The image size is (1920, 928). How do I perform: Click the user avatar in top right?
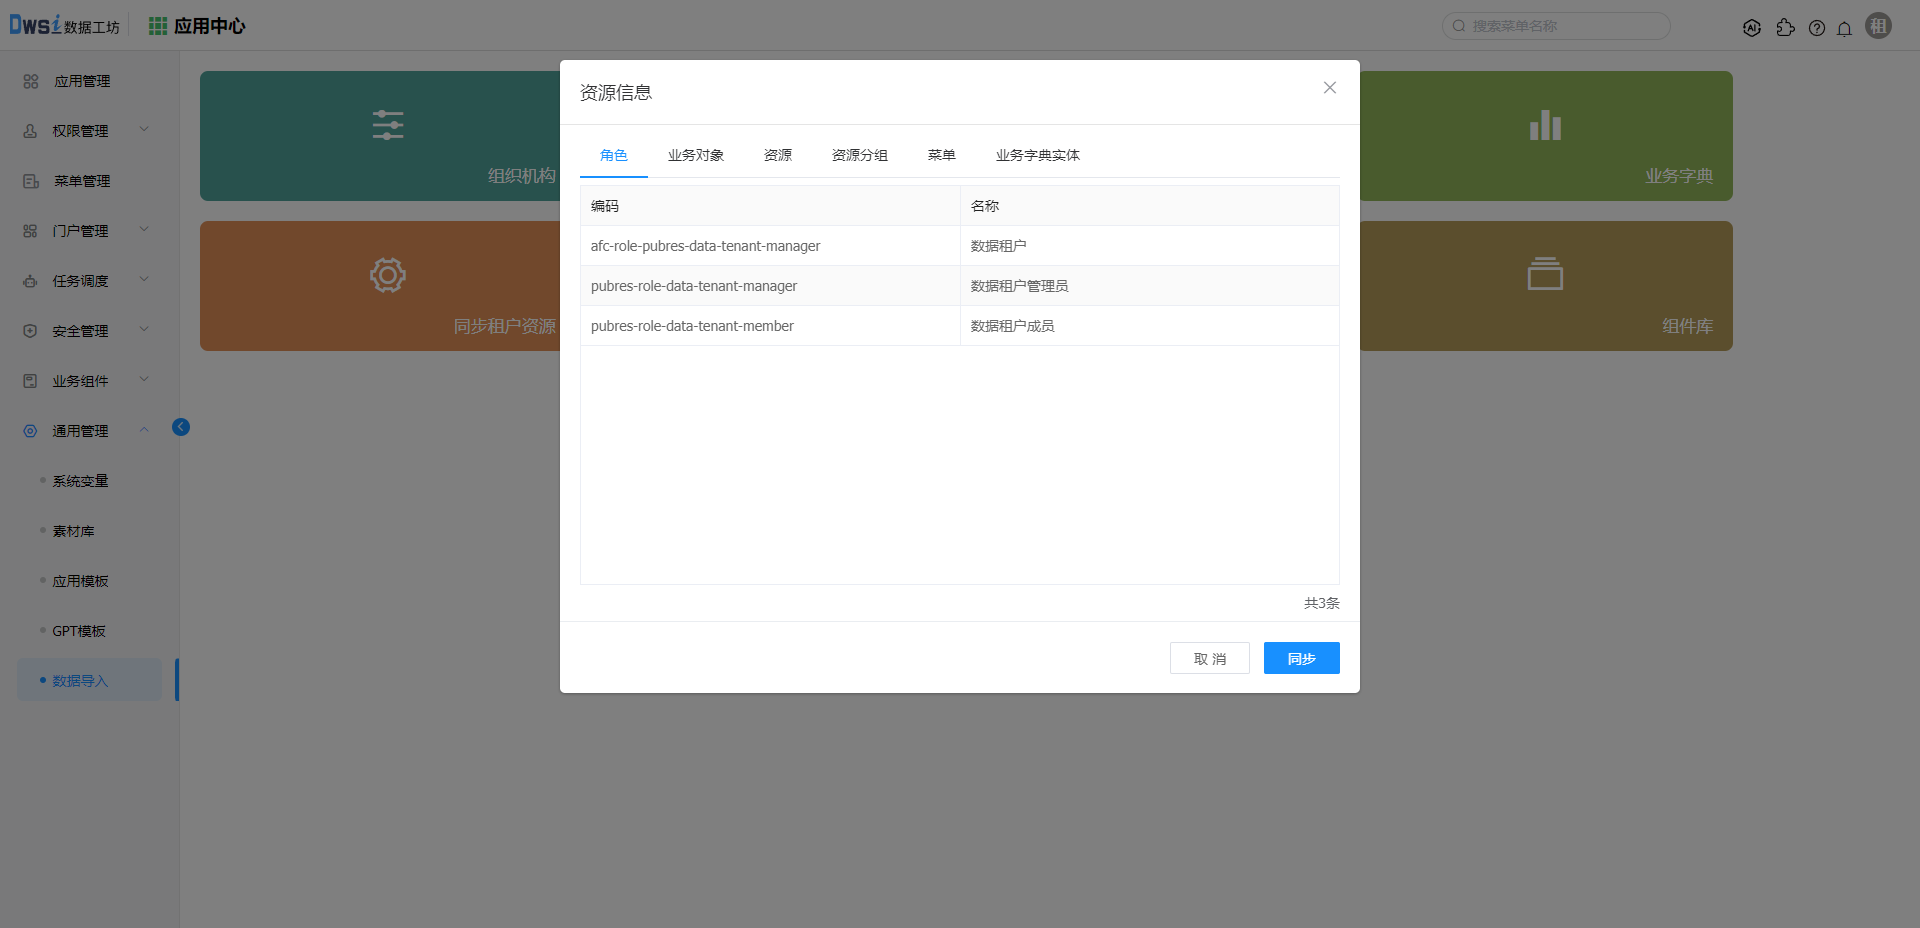coord(1878,26)
